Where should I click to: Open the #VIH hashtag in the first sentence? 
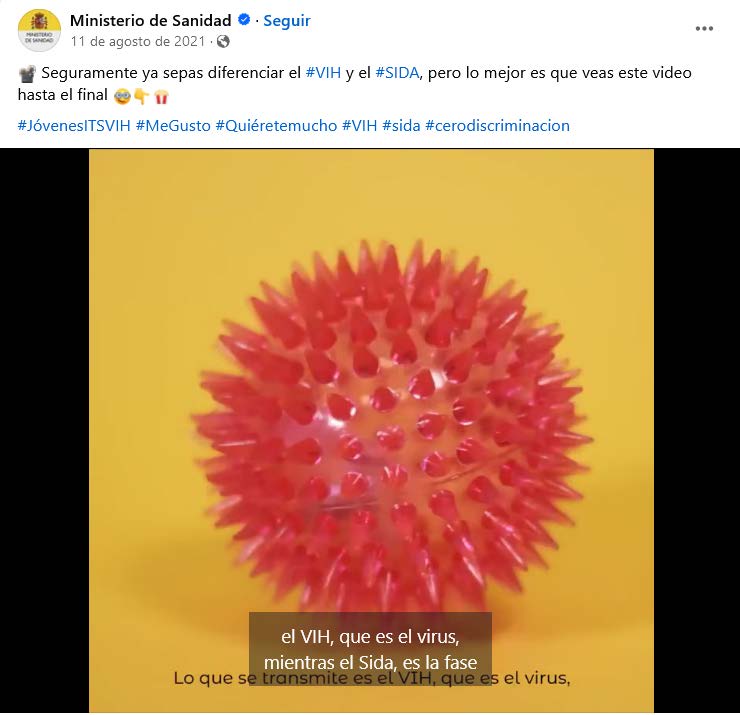[323, 73]
